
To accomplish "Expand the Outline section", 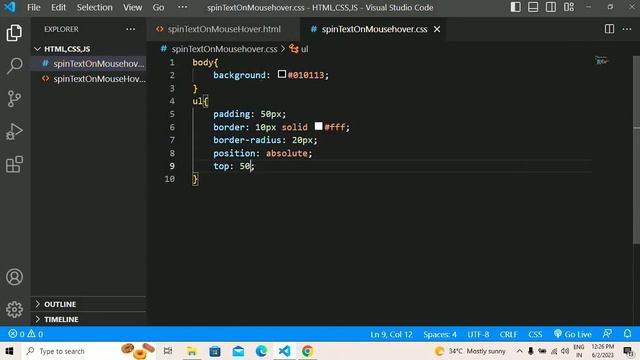I will [89, 304].
